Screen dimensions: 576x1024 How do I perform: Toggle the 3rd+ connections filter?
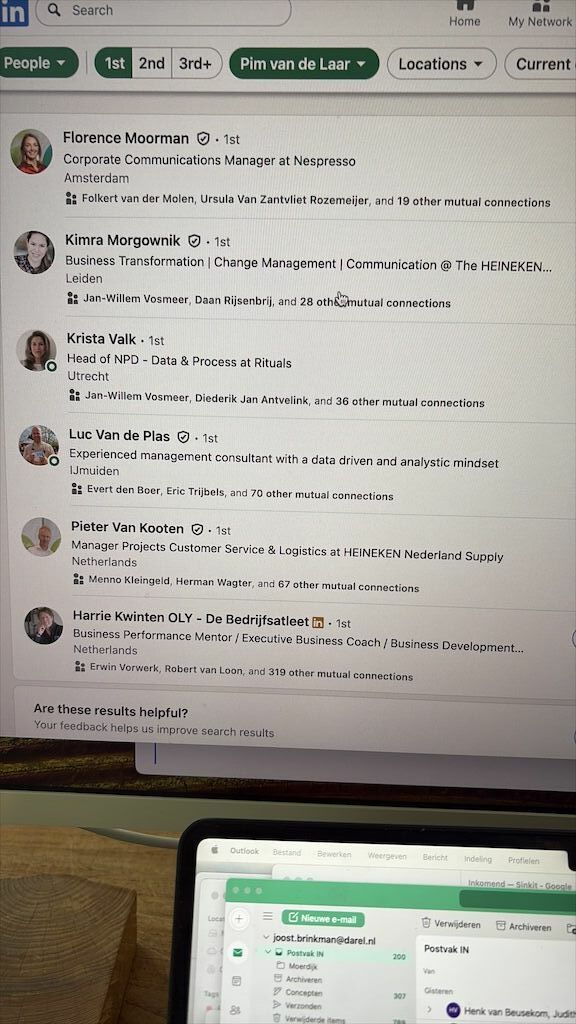click(x=196, y=64)
